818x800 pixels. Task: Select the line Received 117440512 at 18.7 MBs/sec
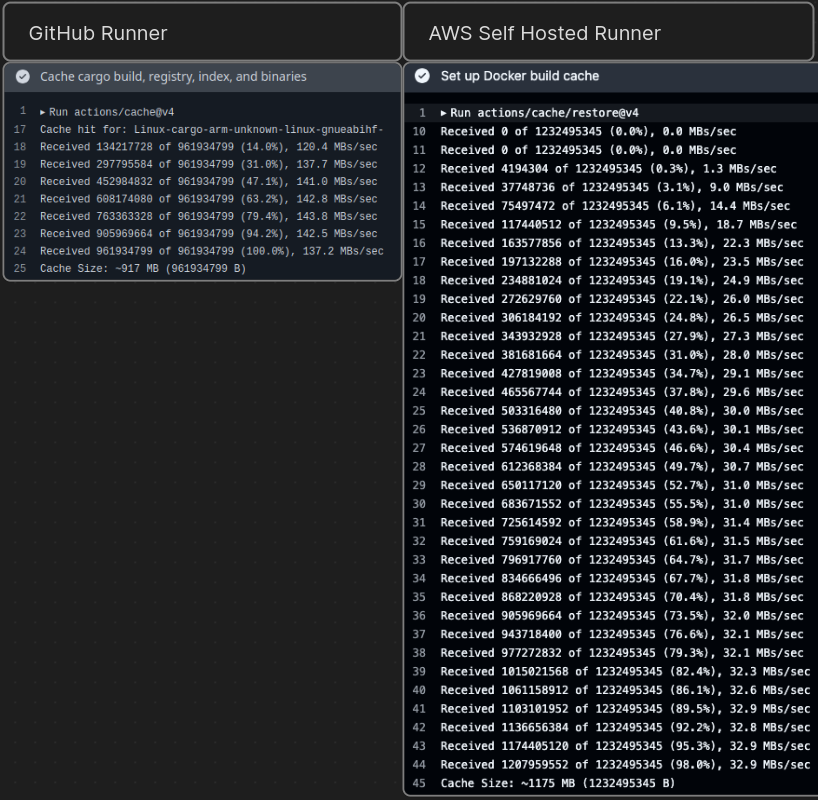pos(618,224)
